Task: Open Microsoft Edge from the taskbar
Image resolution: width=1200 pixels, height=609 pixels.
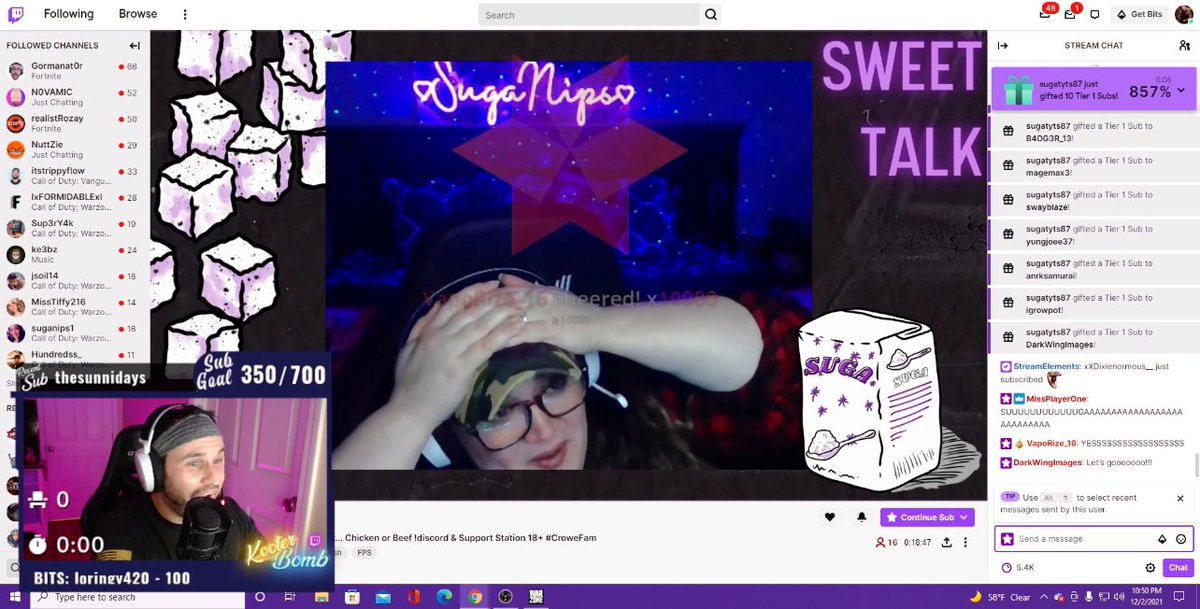Action: click(x=444, y=597)
